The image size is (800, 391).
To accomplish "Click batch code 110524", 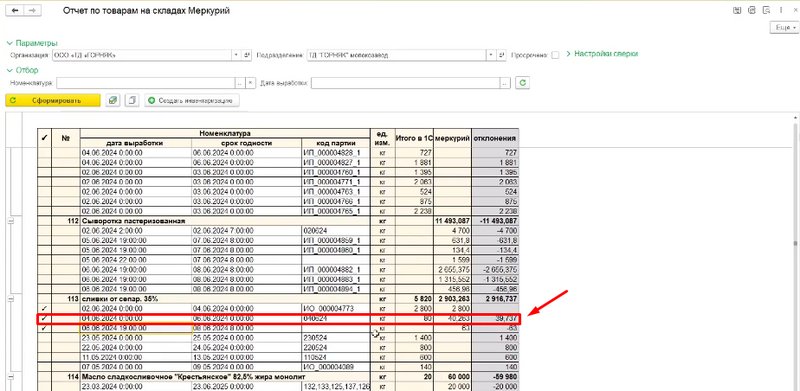I will 314,357.
